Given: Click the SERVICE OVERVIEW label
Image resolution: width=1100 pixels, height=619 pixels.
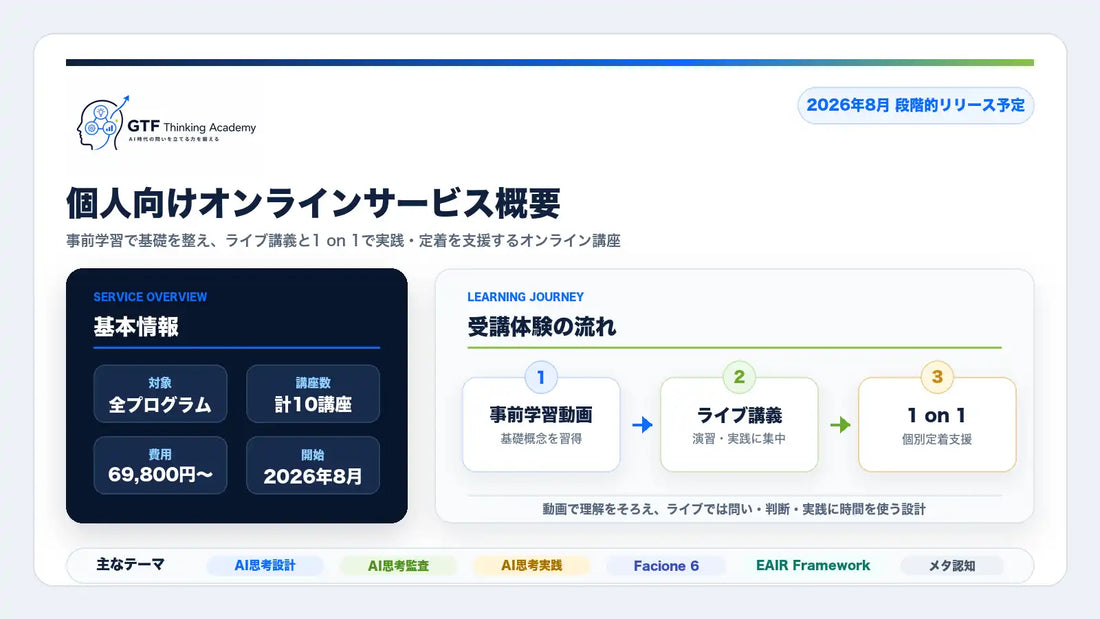Looking at the screenshot, I should click(150, 297).
